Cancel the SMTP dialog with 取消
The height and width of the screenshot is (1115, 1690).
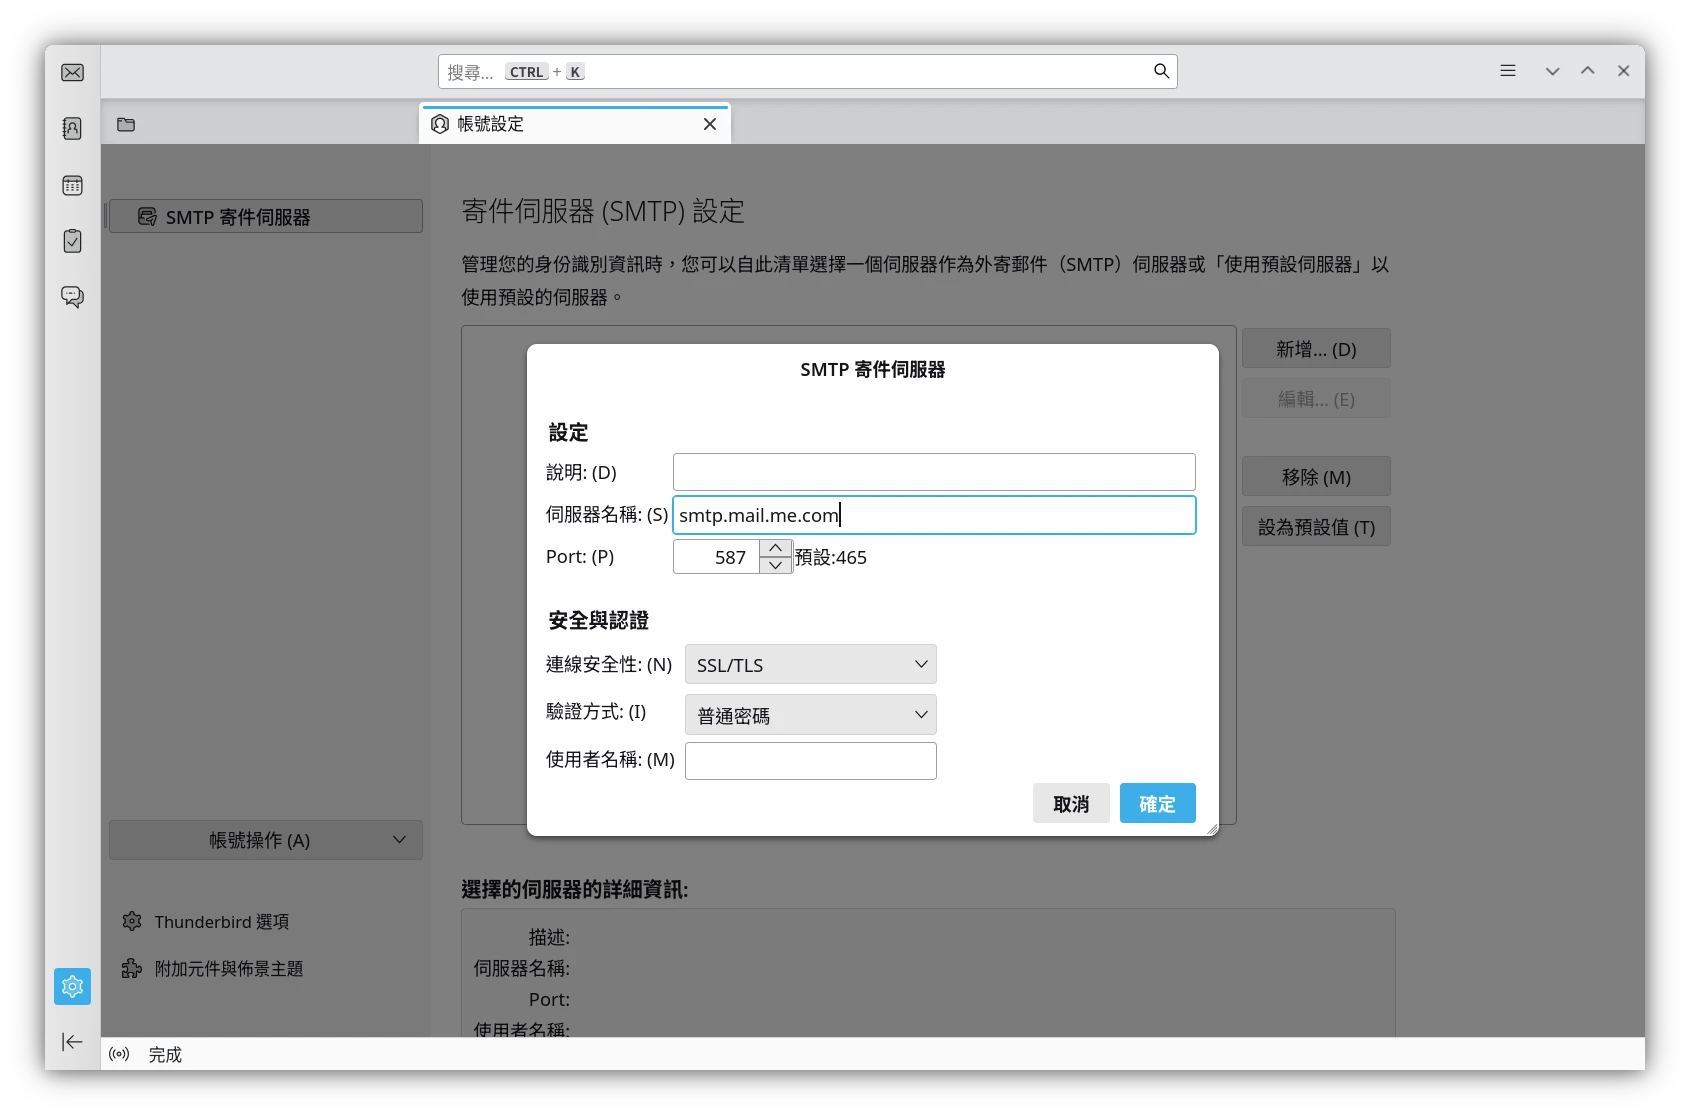point(1070,803)
